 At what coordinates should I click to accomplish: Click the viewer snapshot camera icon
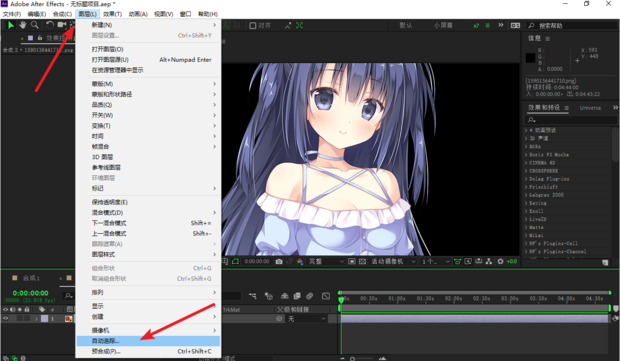279,261
